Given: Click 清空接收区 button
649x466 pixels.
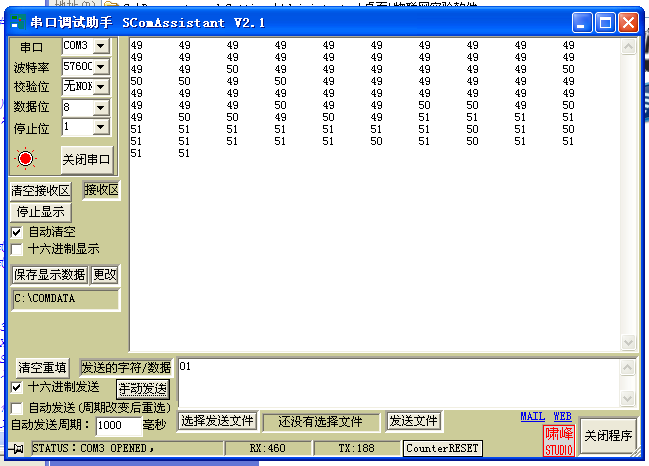Looking at the screenshot, I should coord(41,191).
